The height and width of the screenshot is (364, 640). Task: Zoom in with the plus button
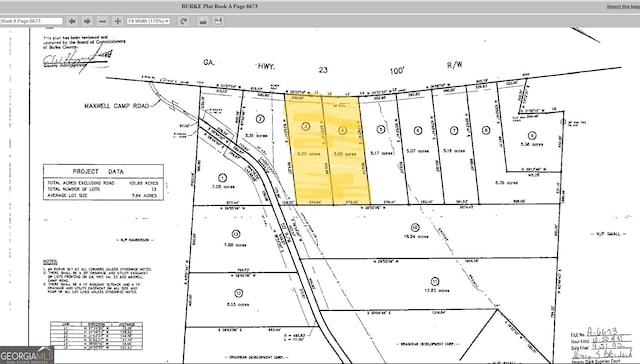click(118, 21)
